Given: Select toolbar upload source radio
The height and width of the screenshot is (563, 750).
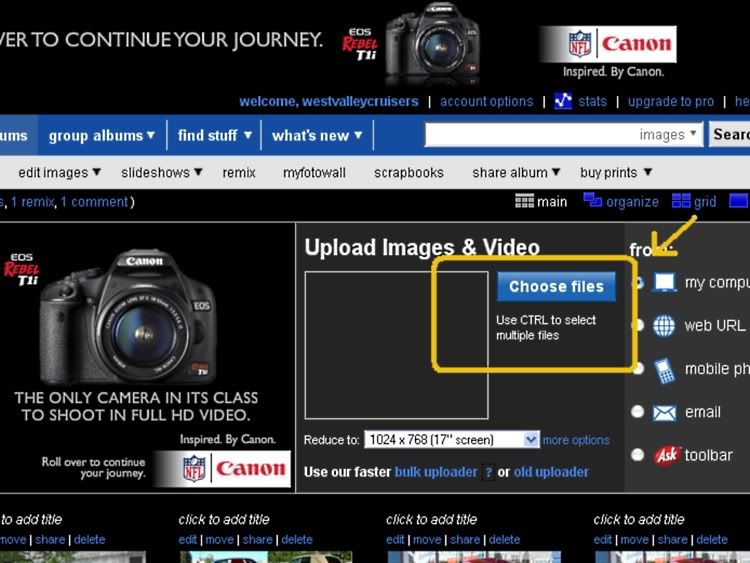Looking at the screenshot, I should pyautogui.click(x=638, y=454).
